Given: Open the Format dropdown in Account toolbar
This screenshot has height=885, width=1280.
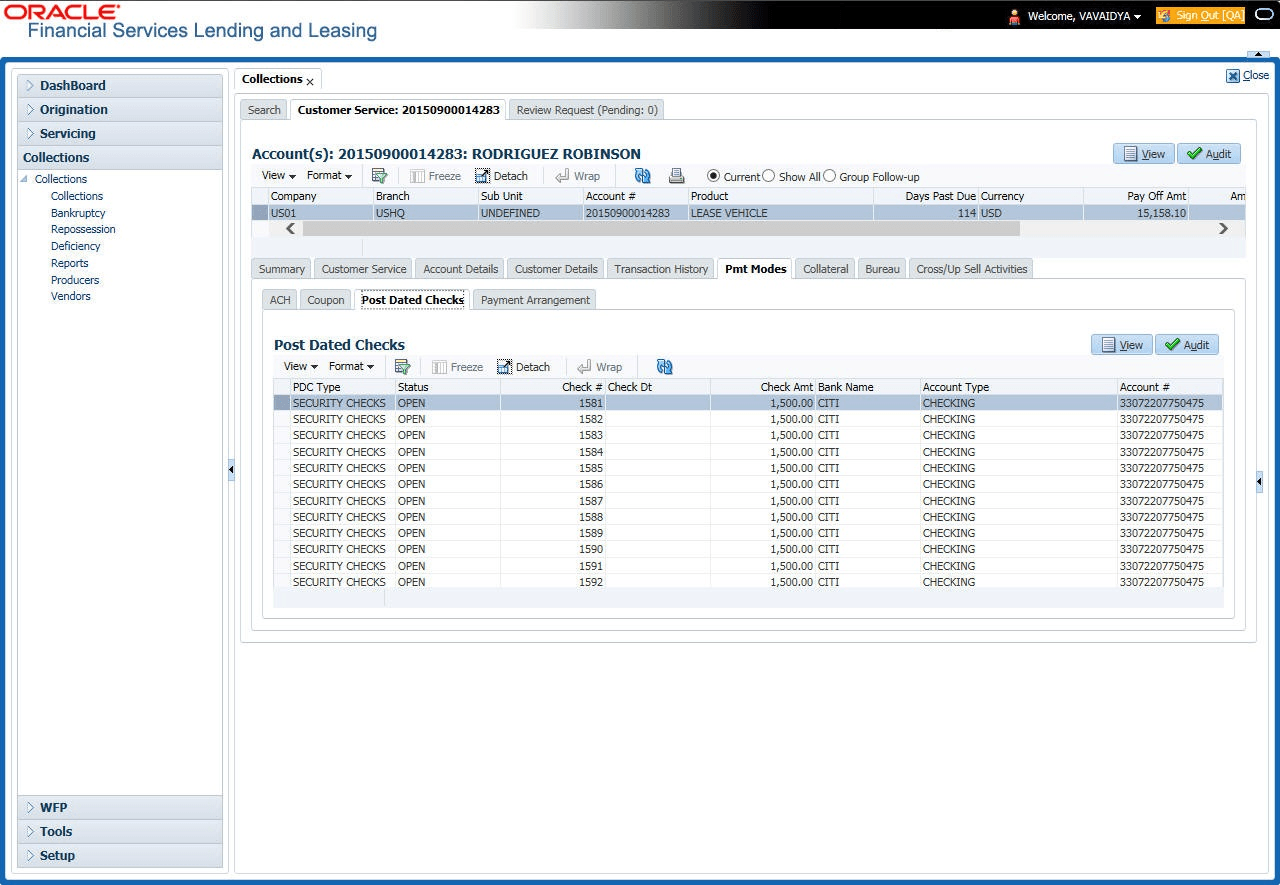Looking at the screenshot, I should (x=329, y=176).
